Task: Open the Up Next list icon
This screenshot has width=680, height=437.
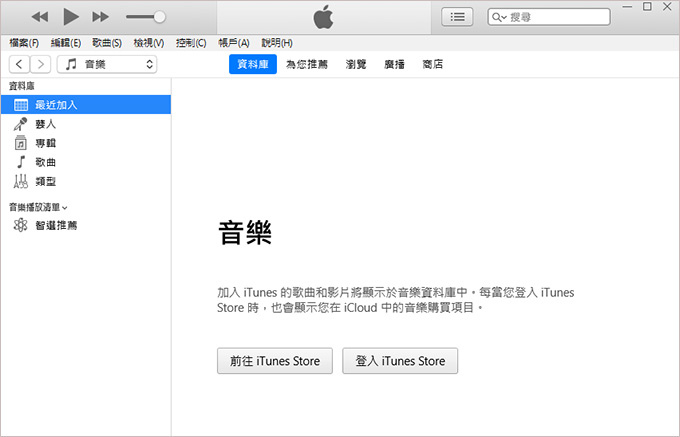Action: (457, 17)
